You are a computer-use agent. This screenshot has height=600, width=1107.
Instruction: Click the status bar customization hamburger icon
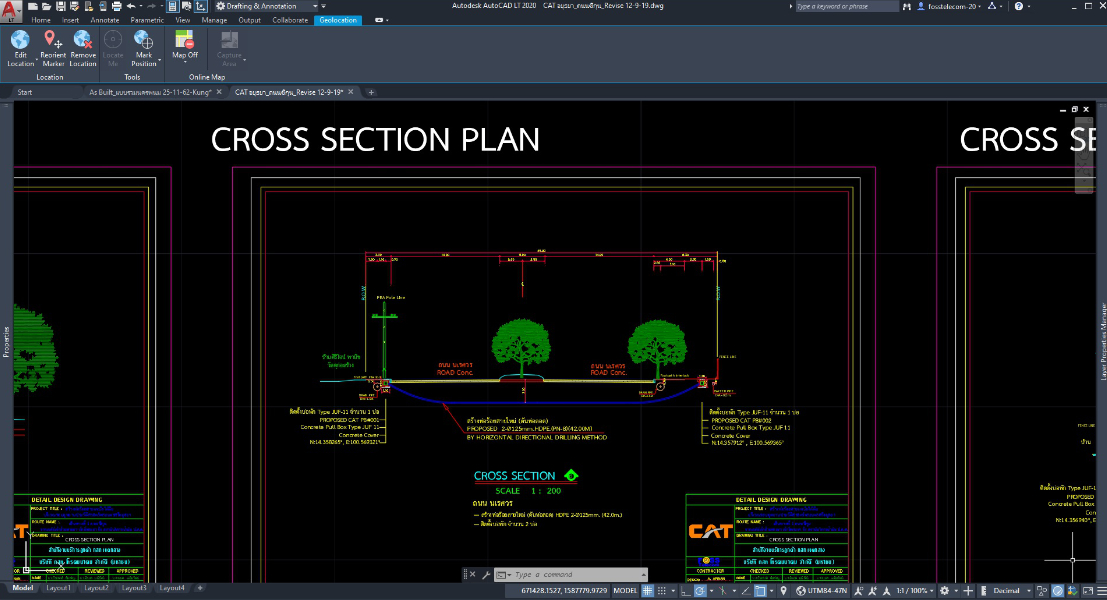(x=1102, y=591)
